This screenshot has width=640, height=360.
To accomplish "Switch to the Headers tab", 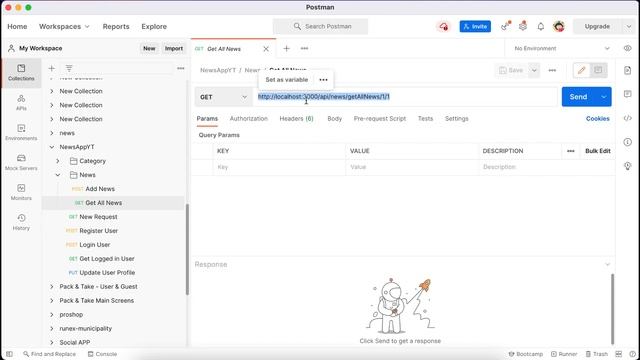I will point(296,119).
